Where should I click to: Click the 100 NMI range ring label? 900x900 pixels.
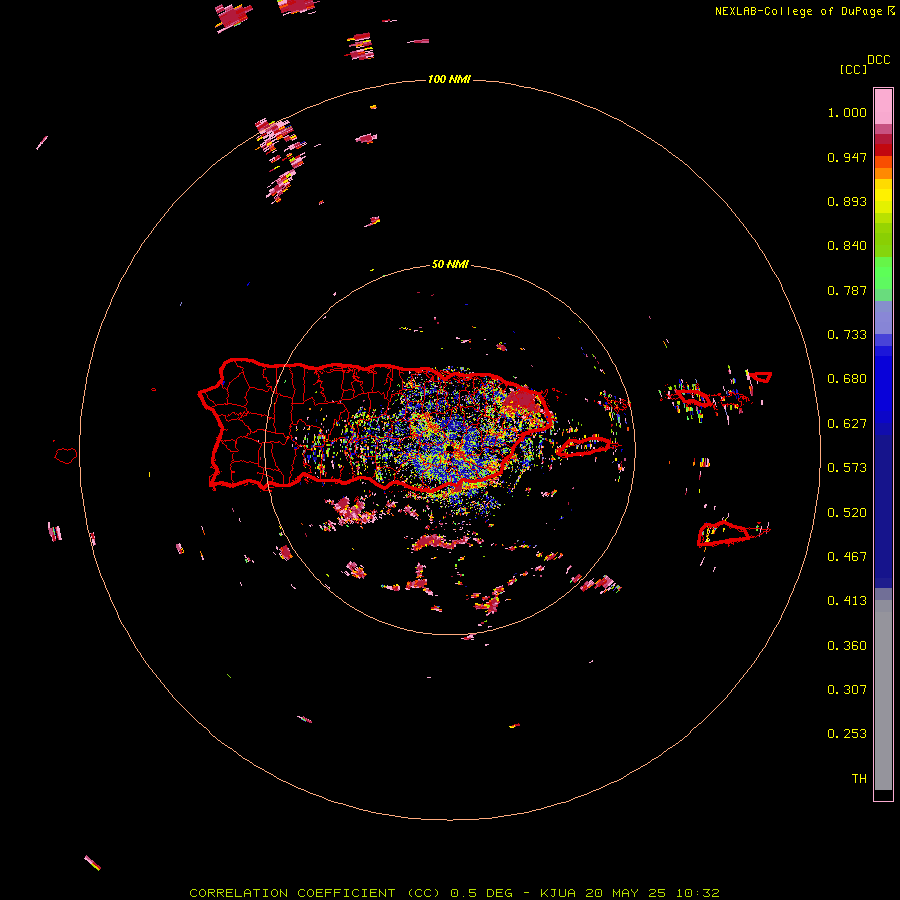click(x=449, y=79)
